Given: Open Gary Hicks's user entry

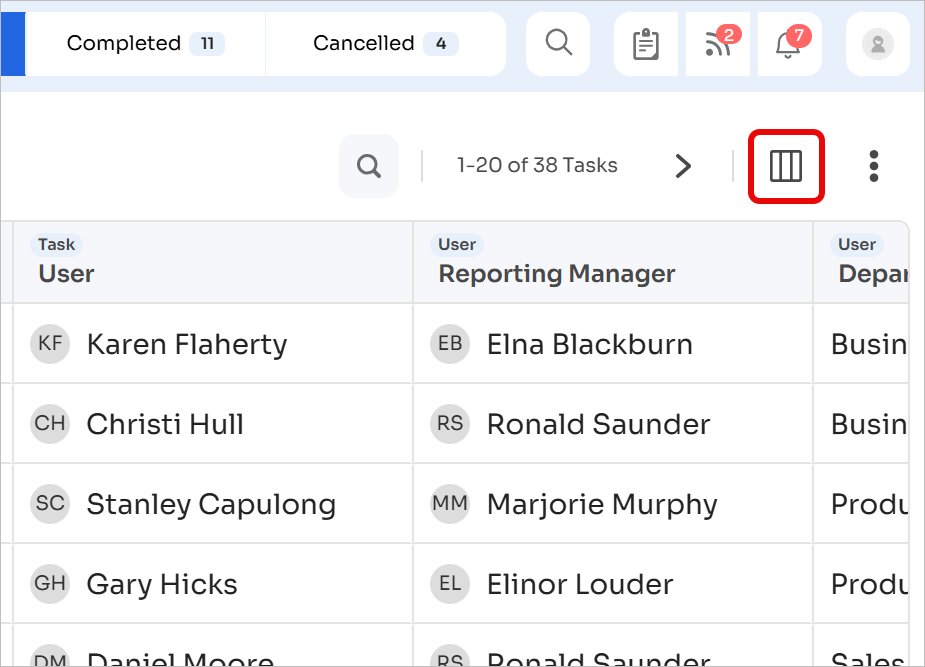Looking at the screenshot, I should click(162, 584).
